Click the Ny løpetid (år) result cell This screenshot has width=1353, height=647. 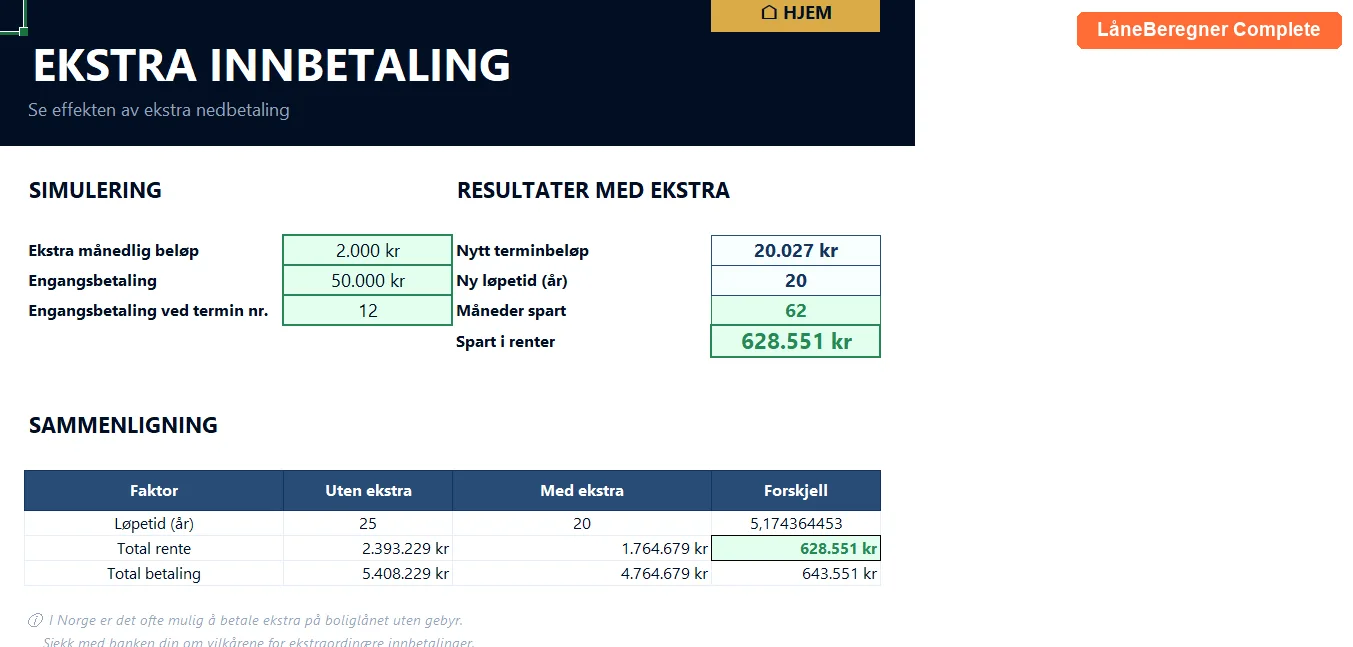(x=796, y=281)
